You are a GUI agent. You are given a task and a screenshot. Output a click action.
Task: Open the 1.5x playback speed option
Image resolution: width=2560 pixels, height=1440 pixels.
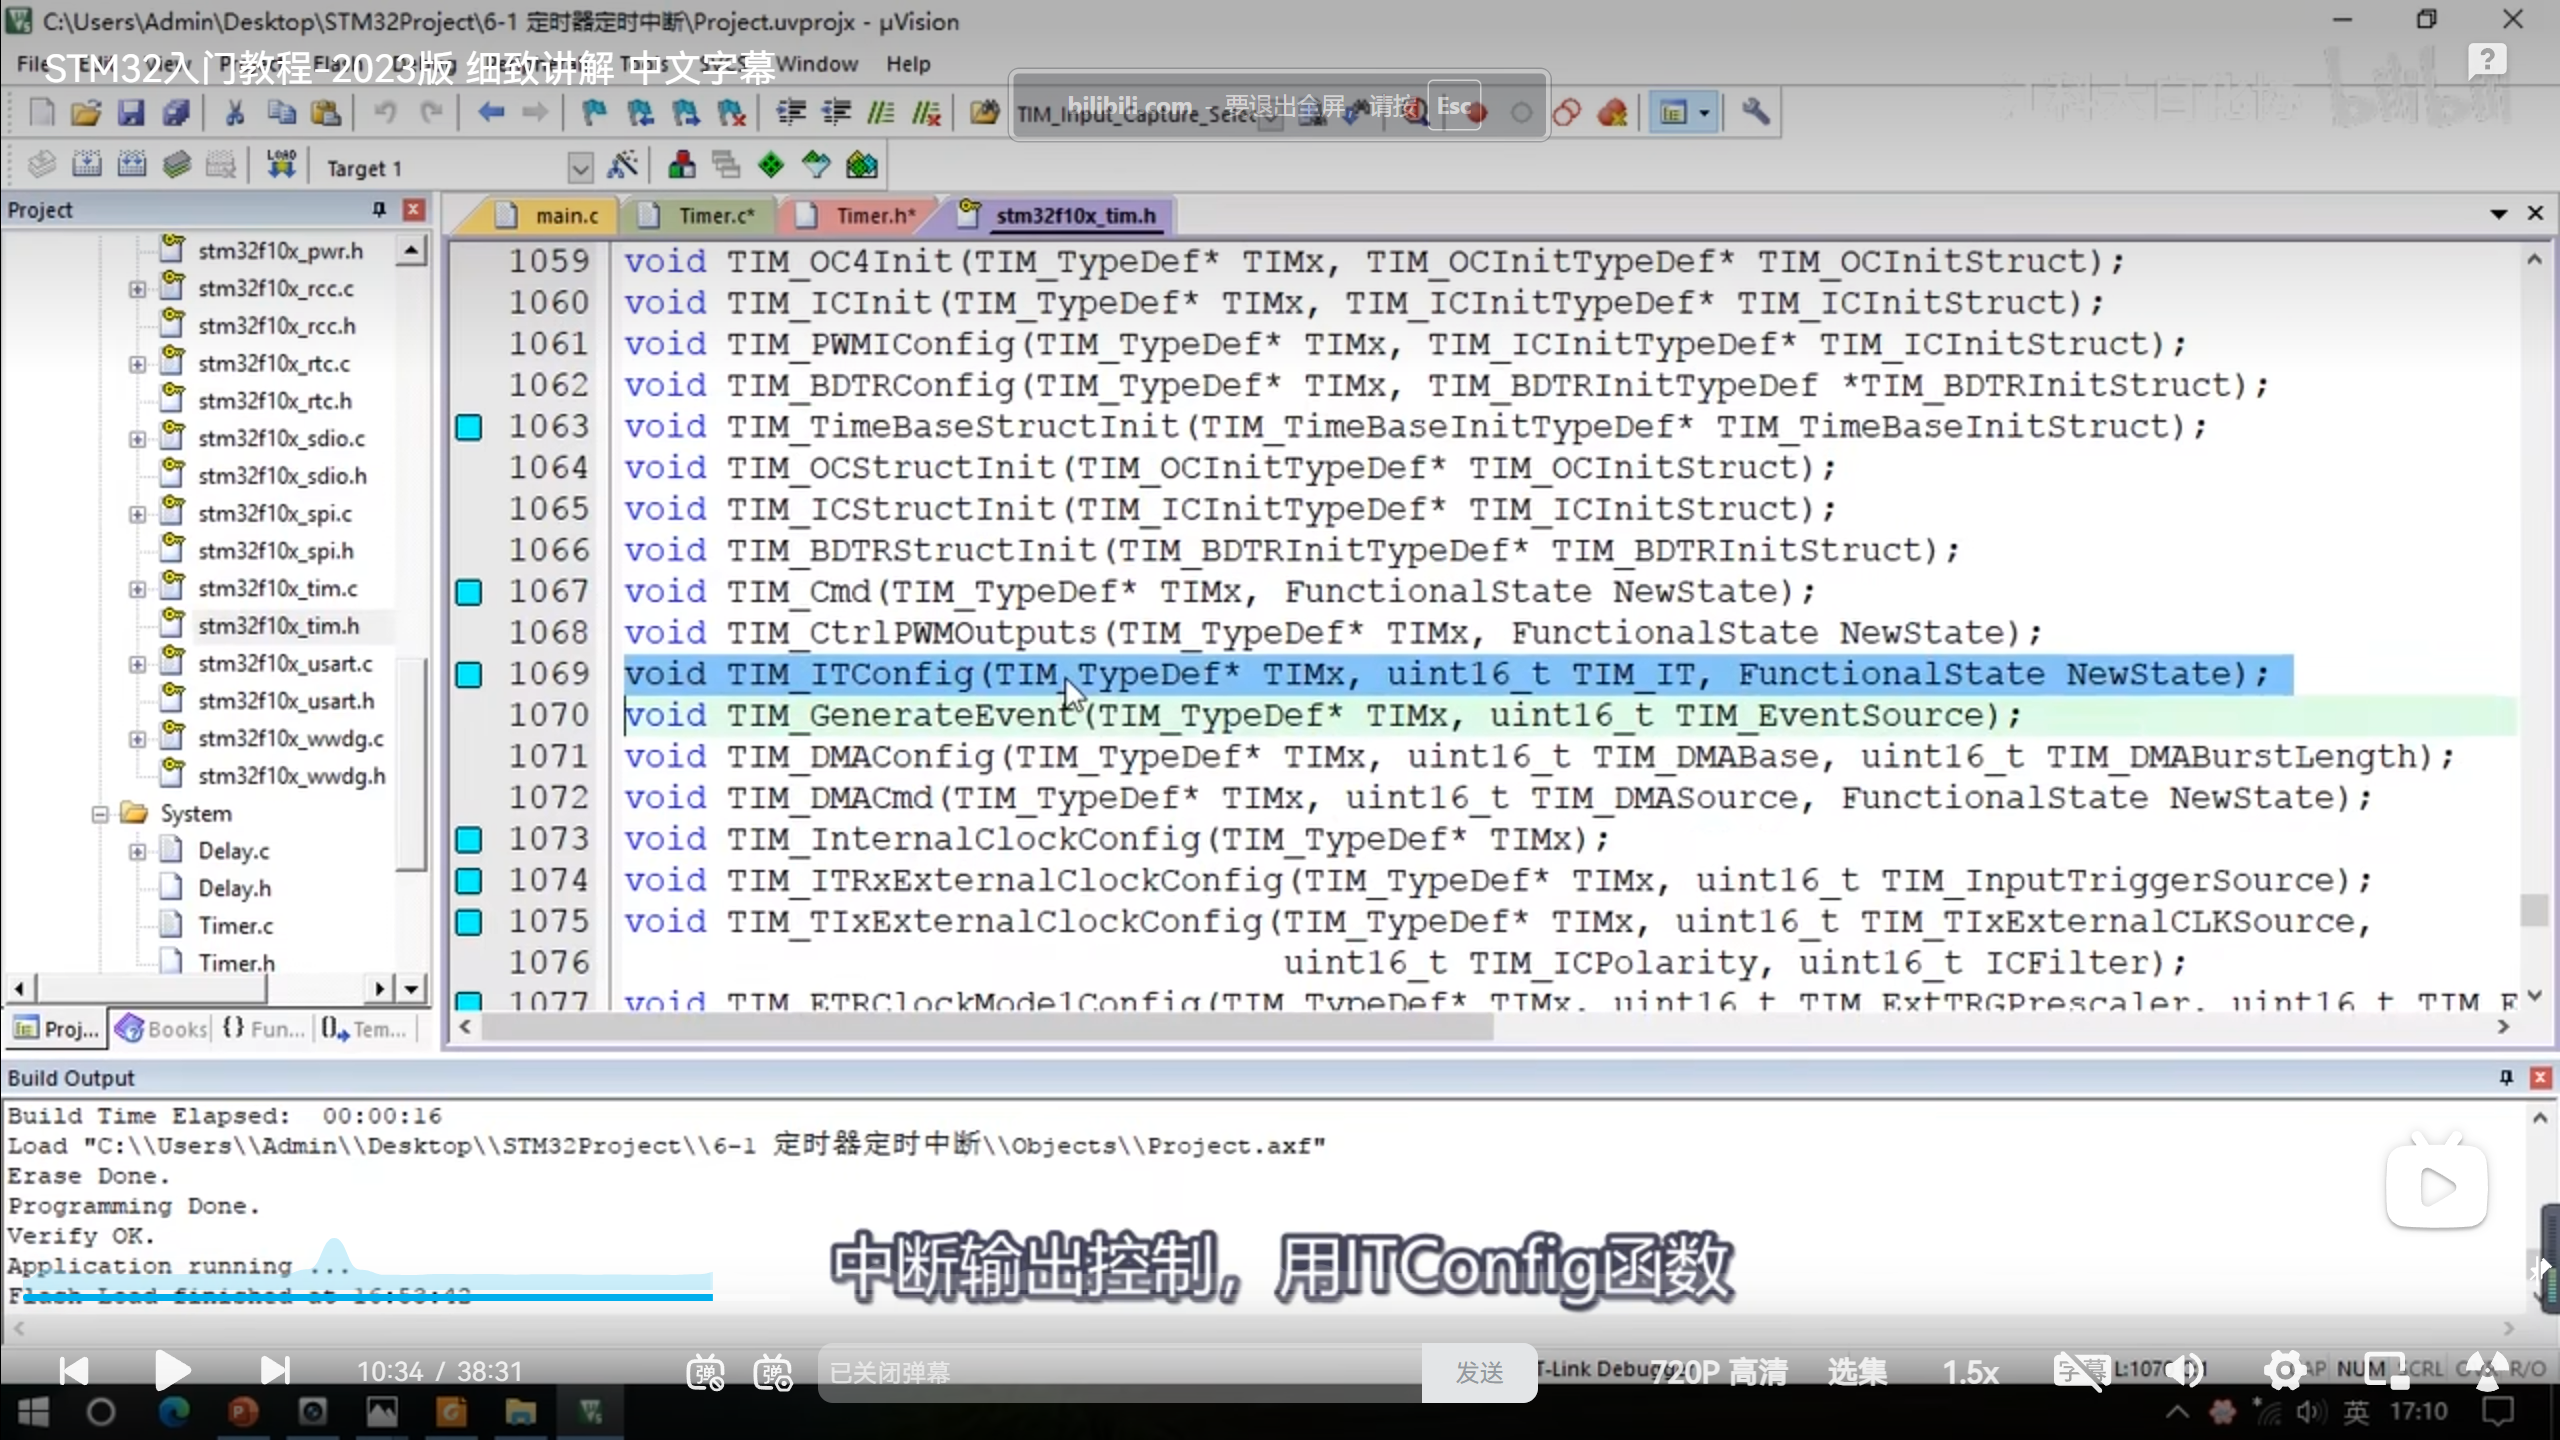[1969, 1372]
